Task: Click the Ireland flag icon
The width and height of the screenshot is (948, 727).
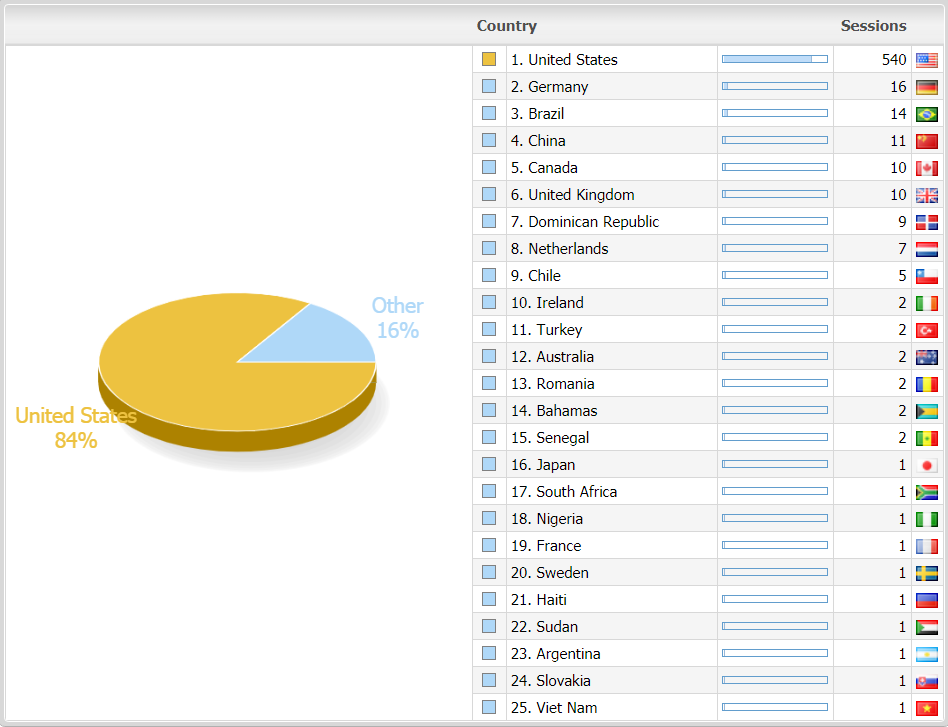Action: [x=926, y=303]
